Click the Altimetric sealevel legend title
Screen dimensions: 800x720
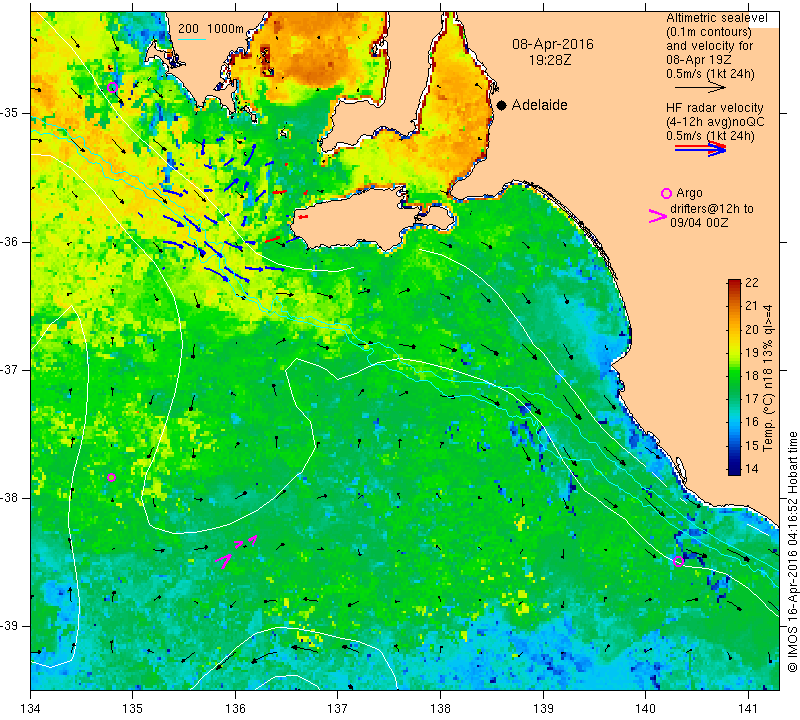[x=716, y=18]
